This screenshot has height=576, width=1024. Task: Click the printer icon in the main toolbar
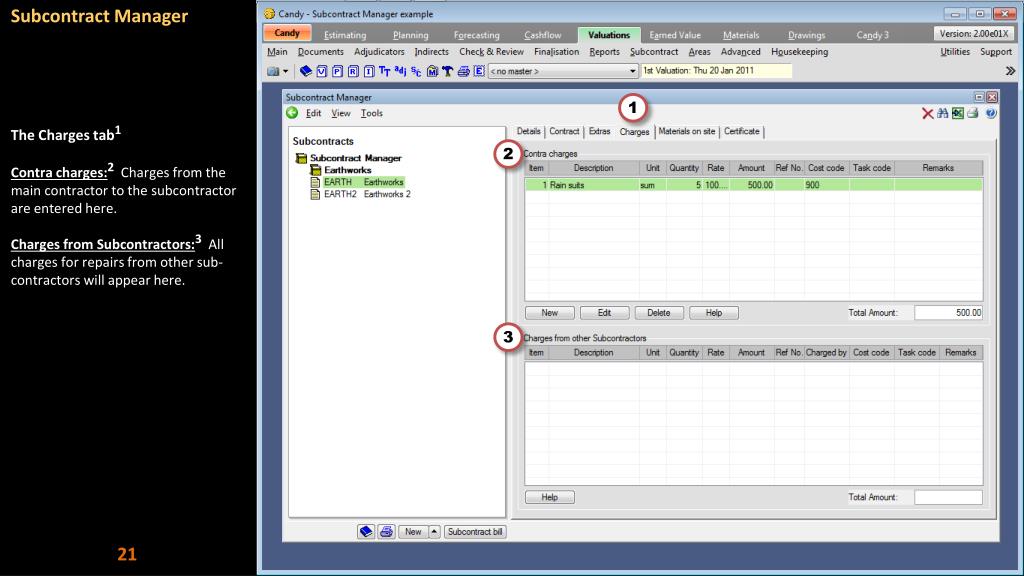pos(463,71)
